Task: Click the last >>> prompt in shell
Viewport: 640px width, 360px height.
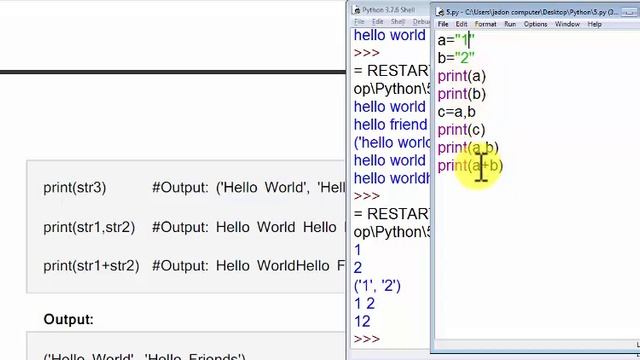Action: click(367, 339)
